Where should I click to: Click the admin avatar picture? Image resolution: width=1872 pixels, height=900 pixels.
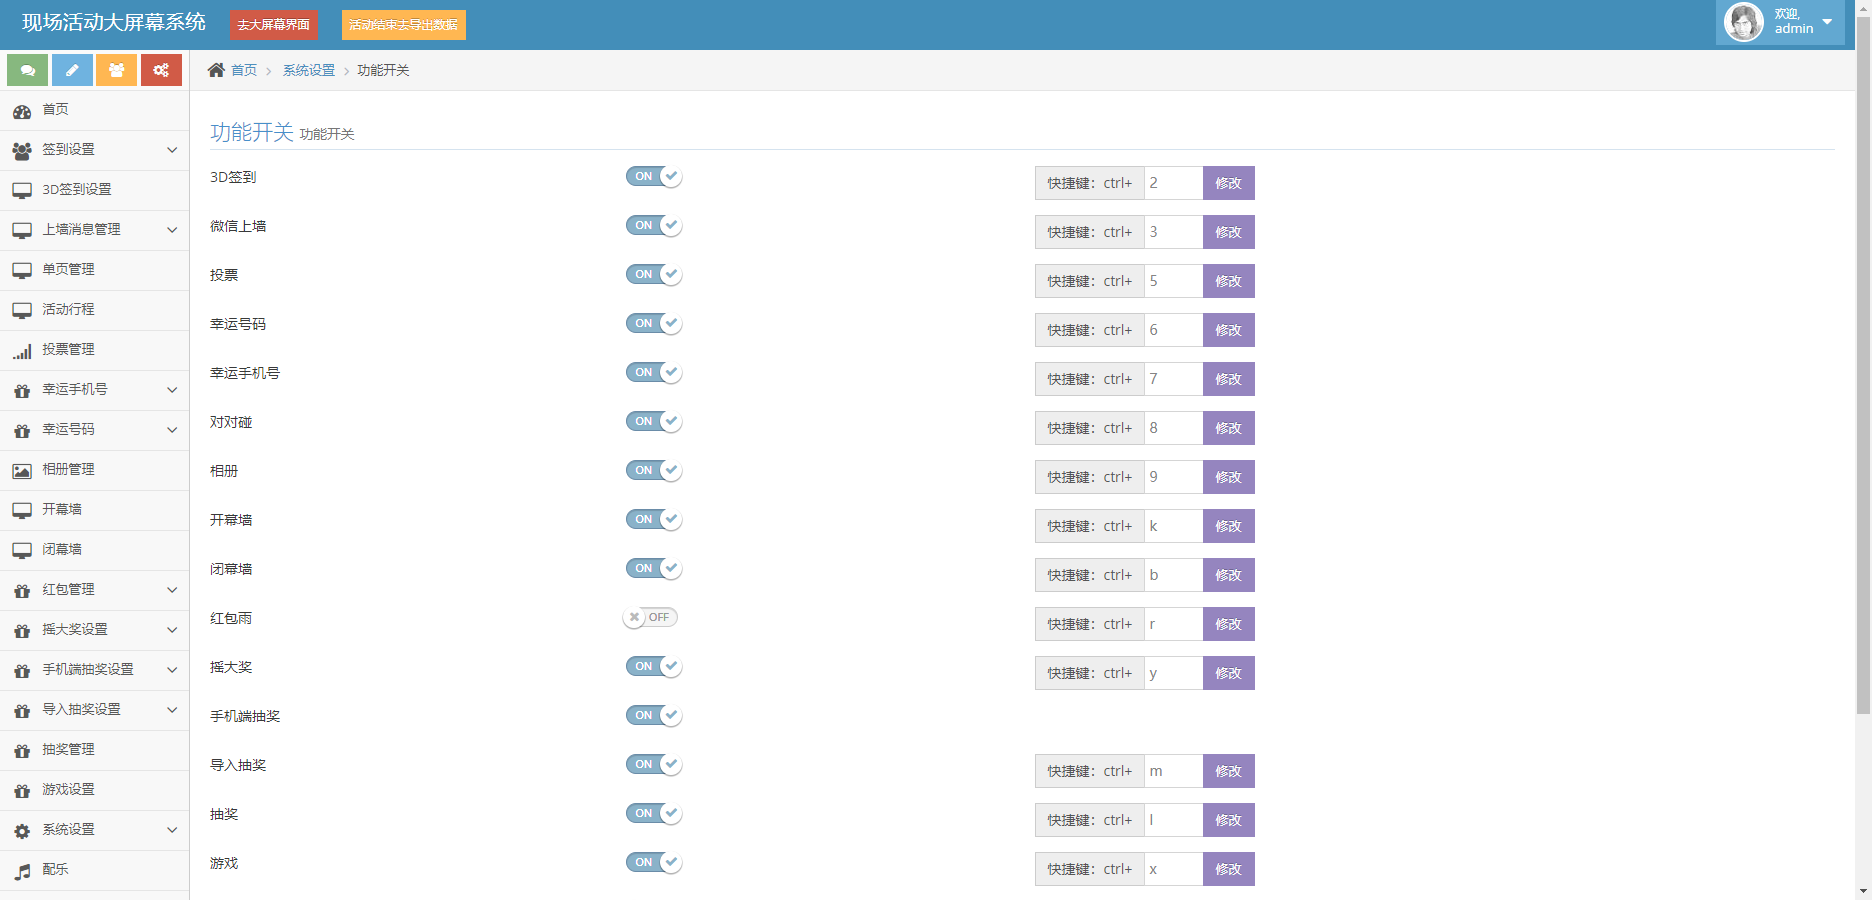pyautogui.click(x=1744, y=22)
